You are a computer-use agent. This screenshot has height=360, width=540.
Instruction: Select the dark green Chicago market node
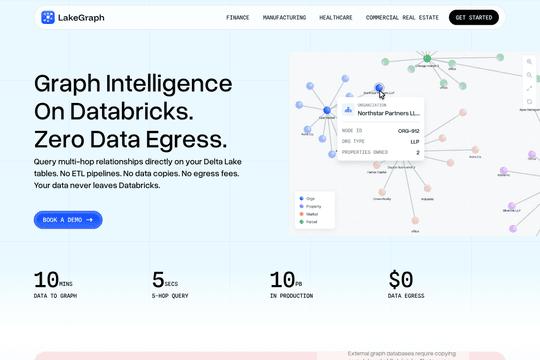(427, 59)
